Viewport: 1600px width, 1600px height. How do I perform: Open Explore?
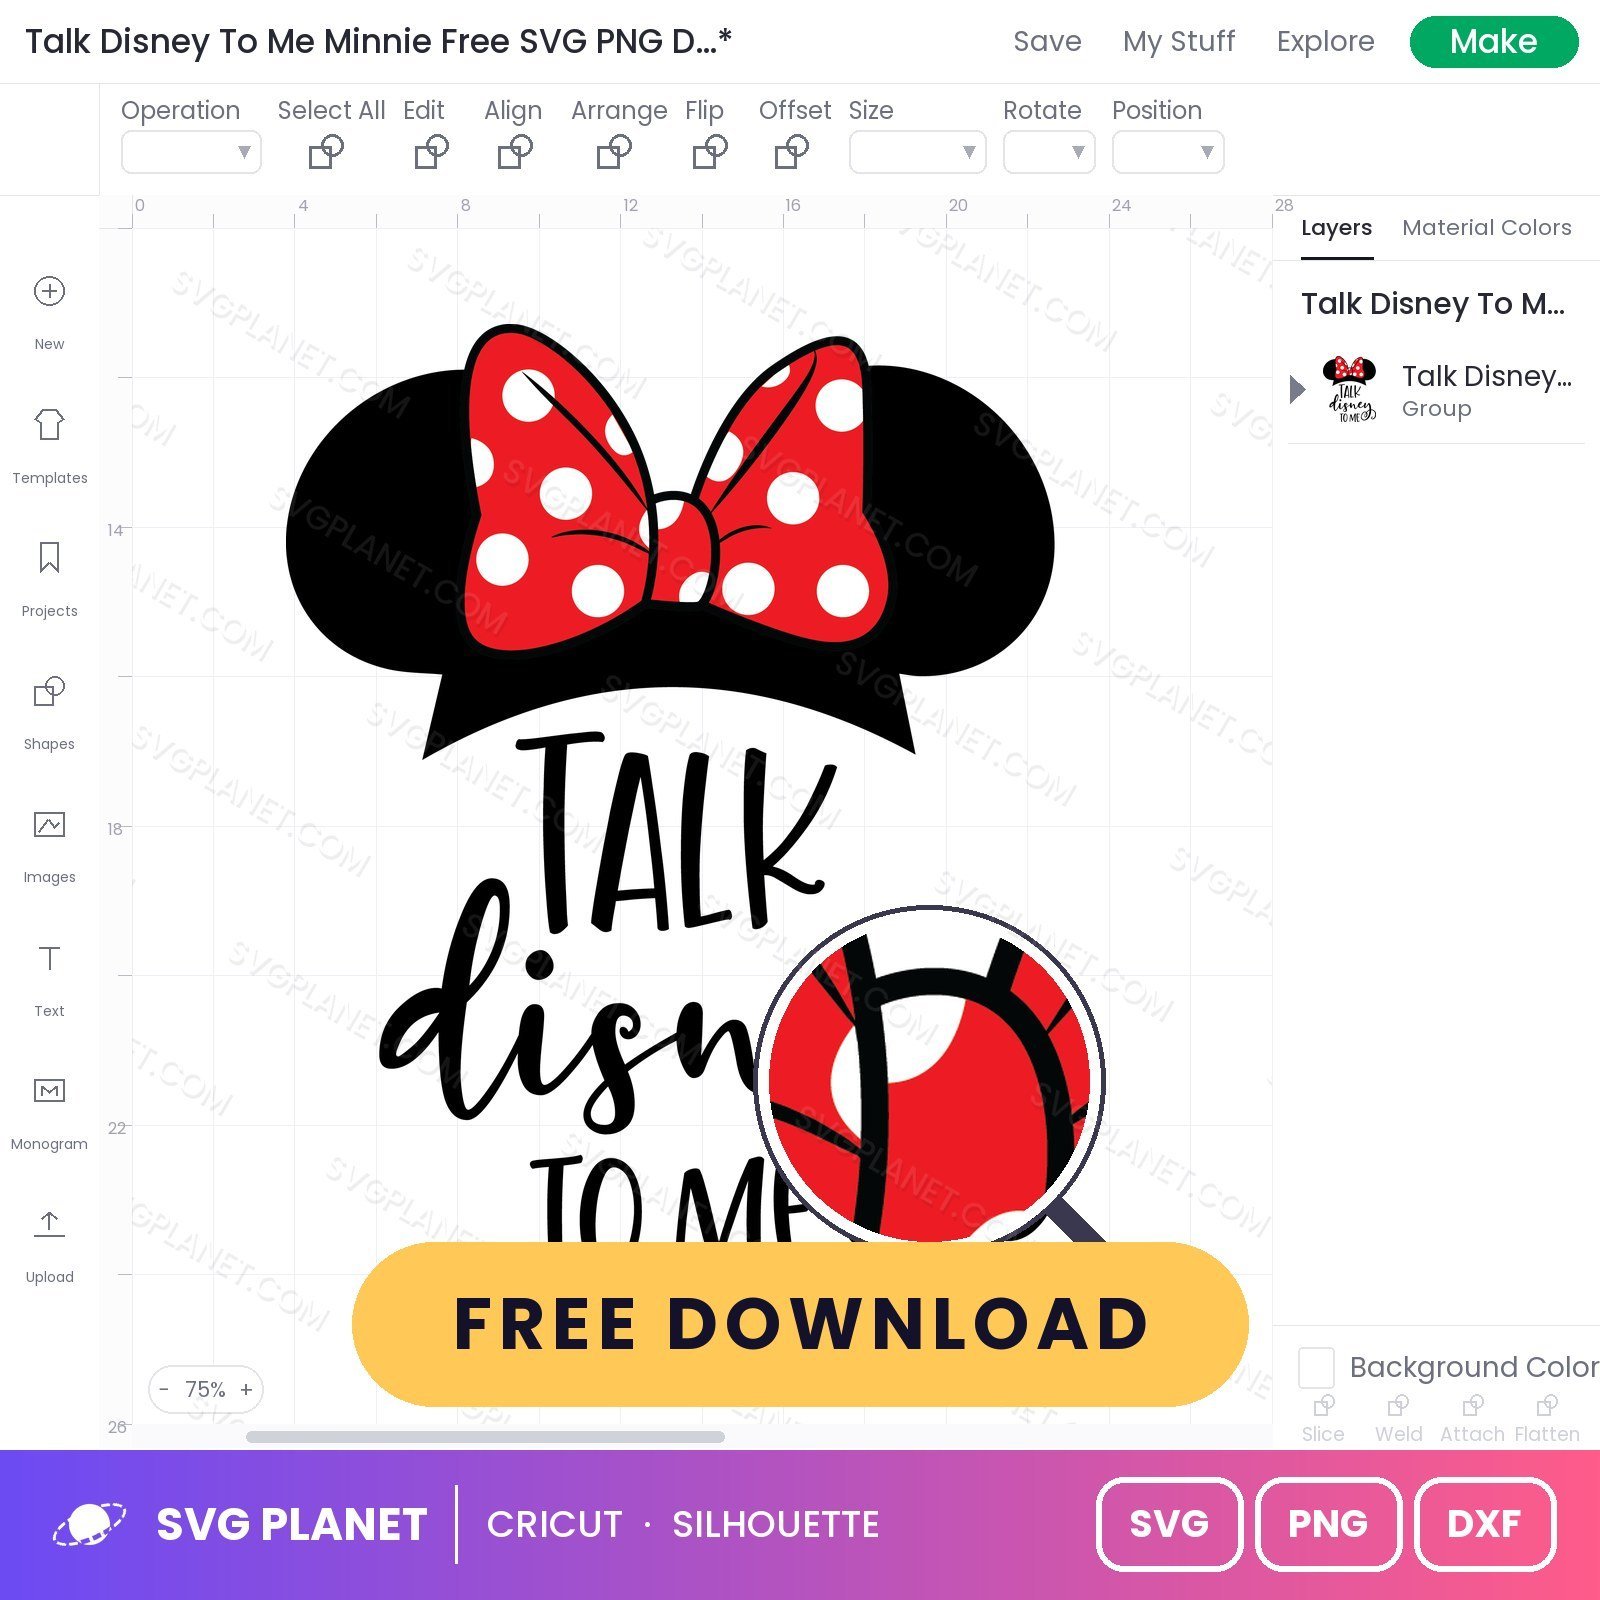click(1325, 41)
